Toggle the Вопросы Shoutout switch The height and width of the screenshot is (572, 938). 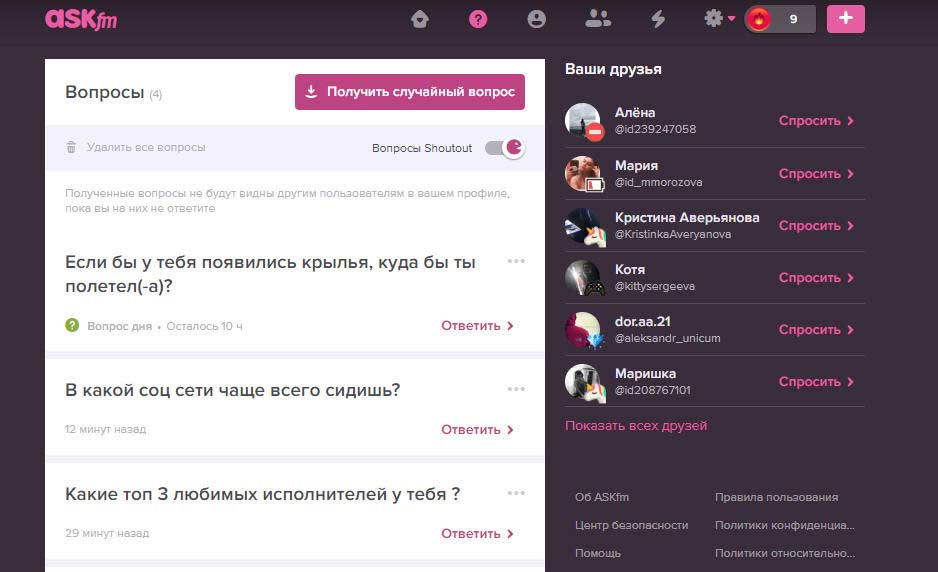pyautogui.click(x=504, y=148)
